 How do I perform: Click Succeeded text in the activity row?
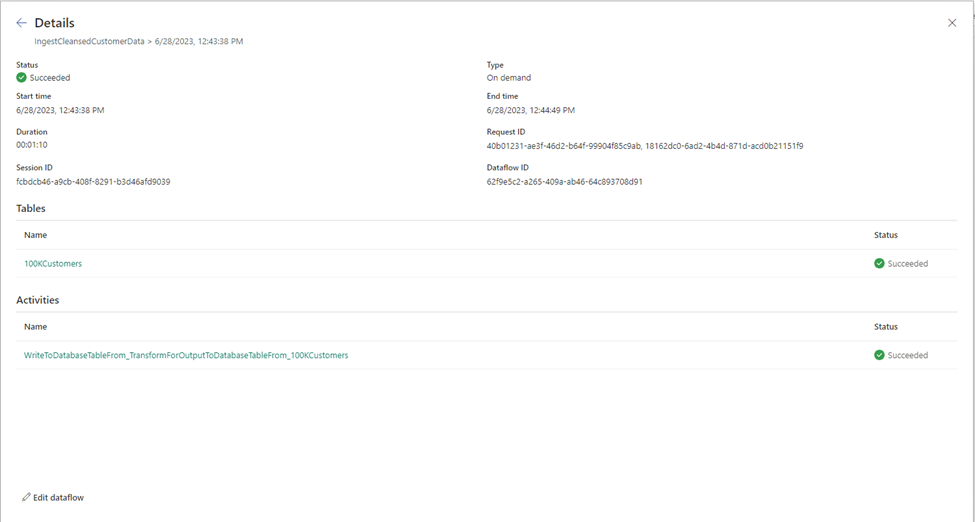click(908, 355)
